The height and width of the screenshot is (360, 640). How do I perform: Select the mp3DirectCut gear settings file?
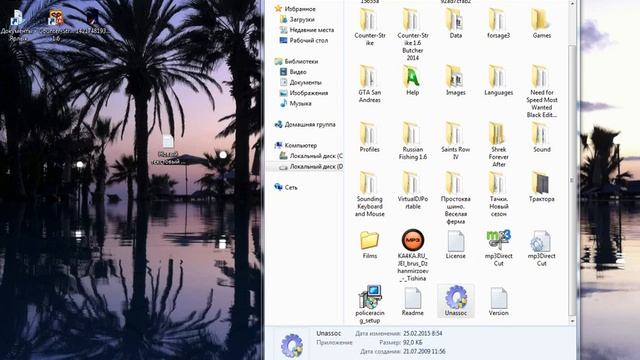click(542, 248)
